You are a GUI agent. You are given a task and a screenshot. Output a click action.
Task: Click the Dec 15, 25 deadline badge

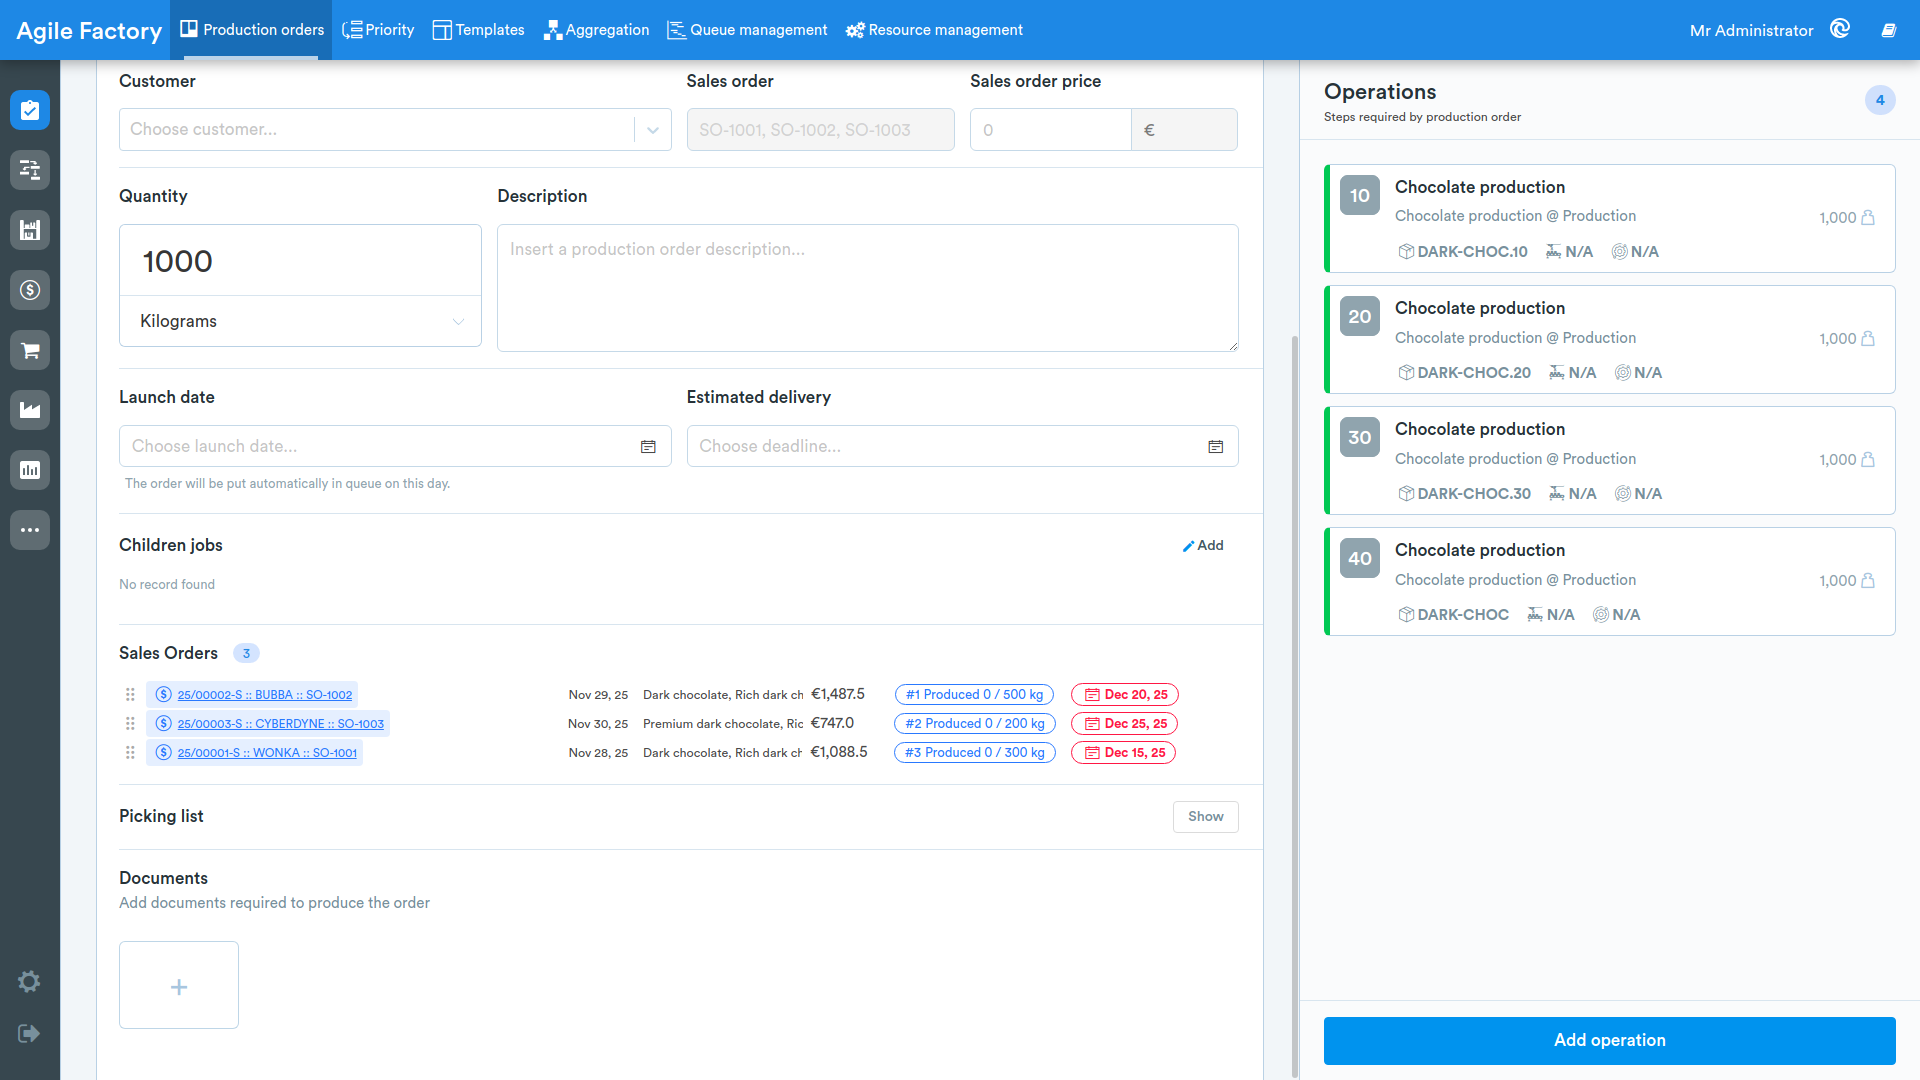point(1124,752)
